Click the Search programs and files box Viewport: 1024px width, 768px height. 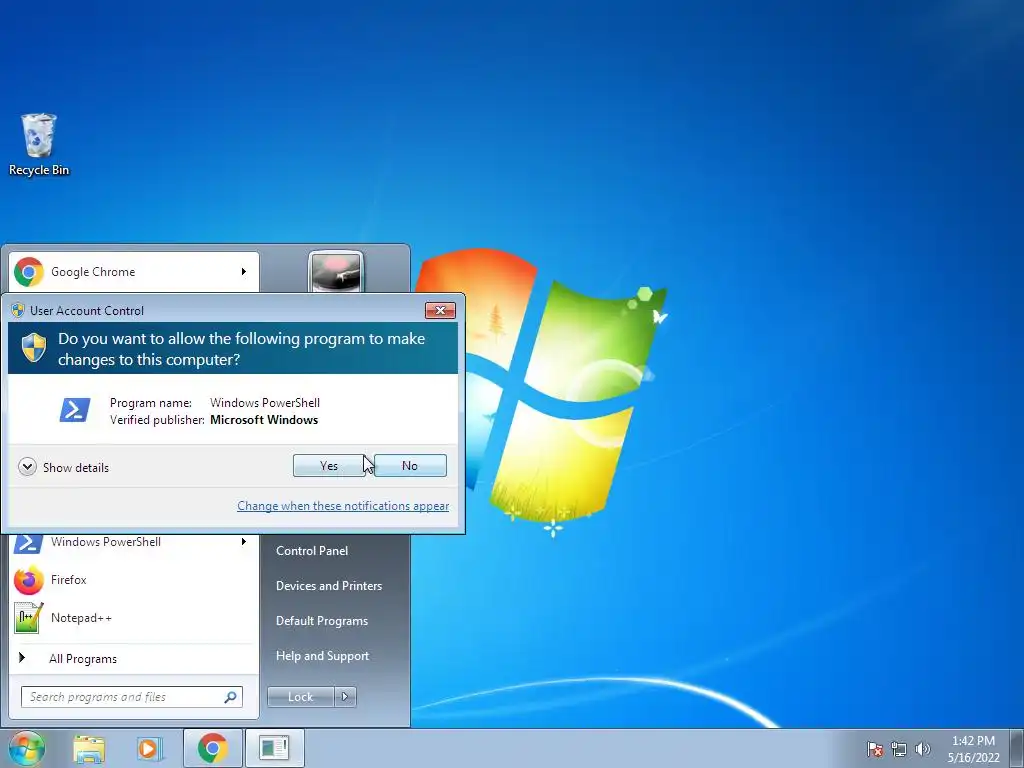(x=132, y=697)
